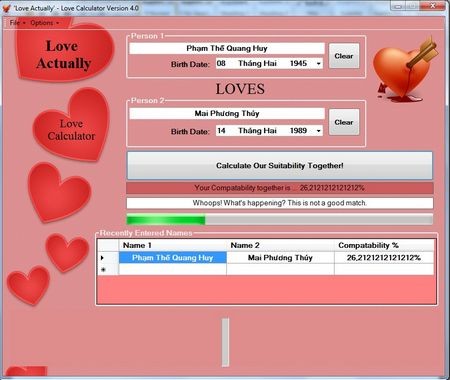
Task: Click the Love Calculator heart graphic
Action: (72, 125)
